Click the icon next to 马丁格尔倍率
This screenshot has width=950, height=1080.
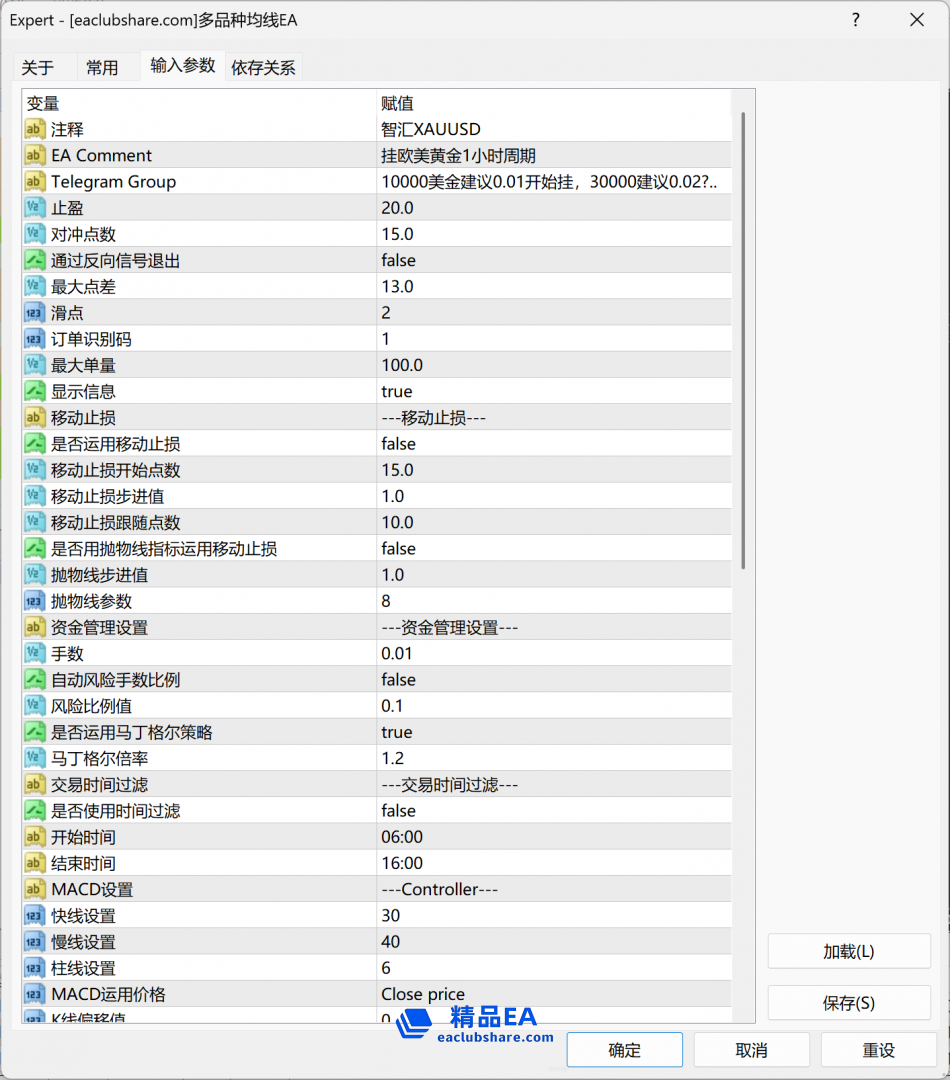[x=35, y=758]
